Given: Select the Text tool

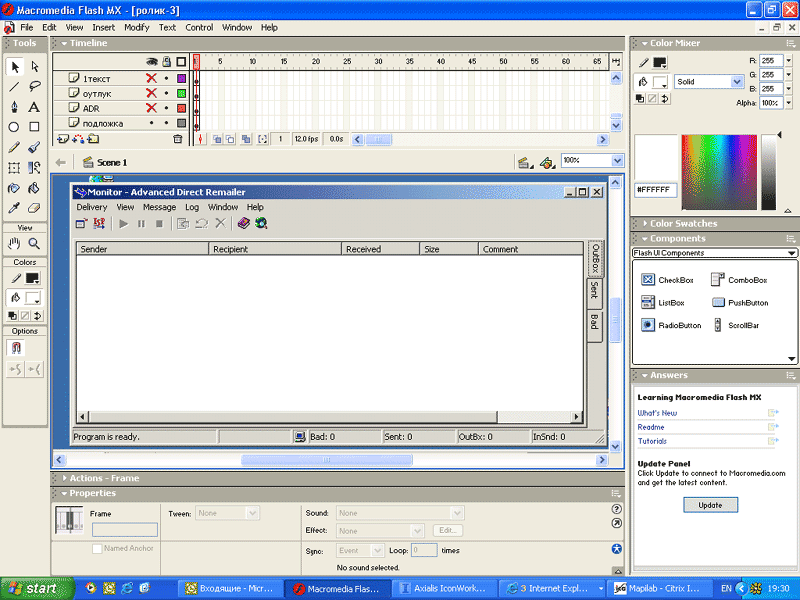Looking at the screenshot, I should (x=34, y=107).
